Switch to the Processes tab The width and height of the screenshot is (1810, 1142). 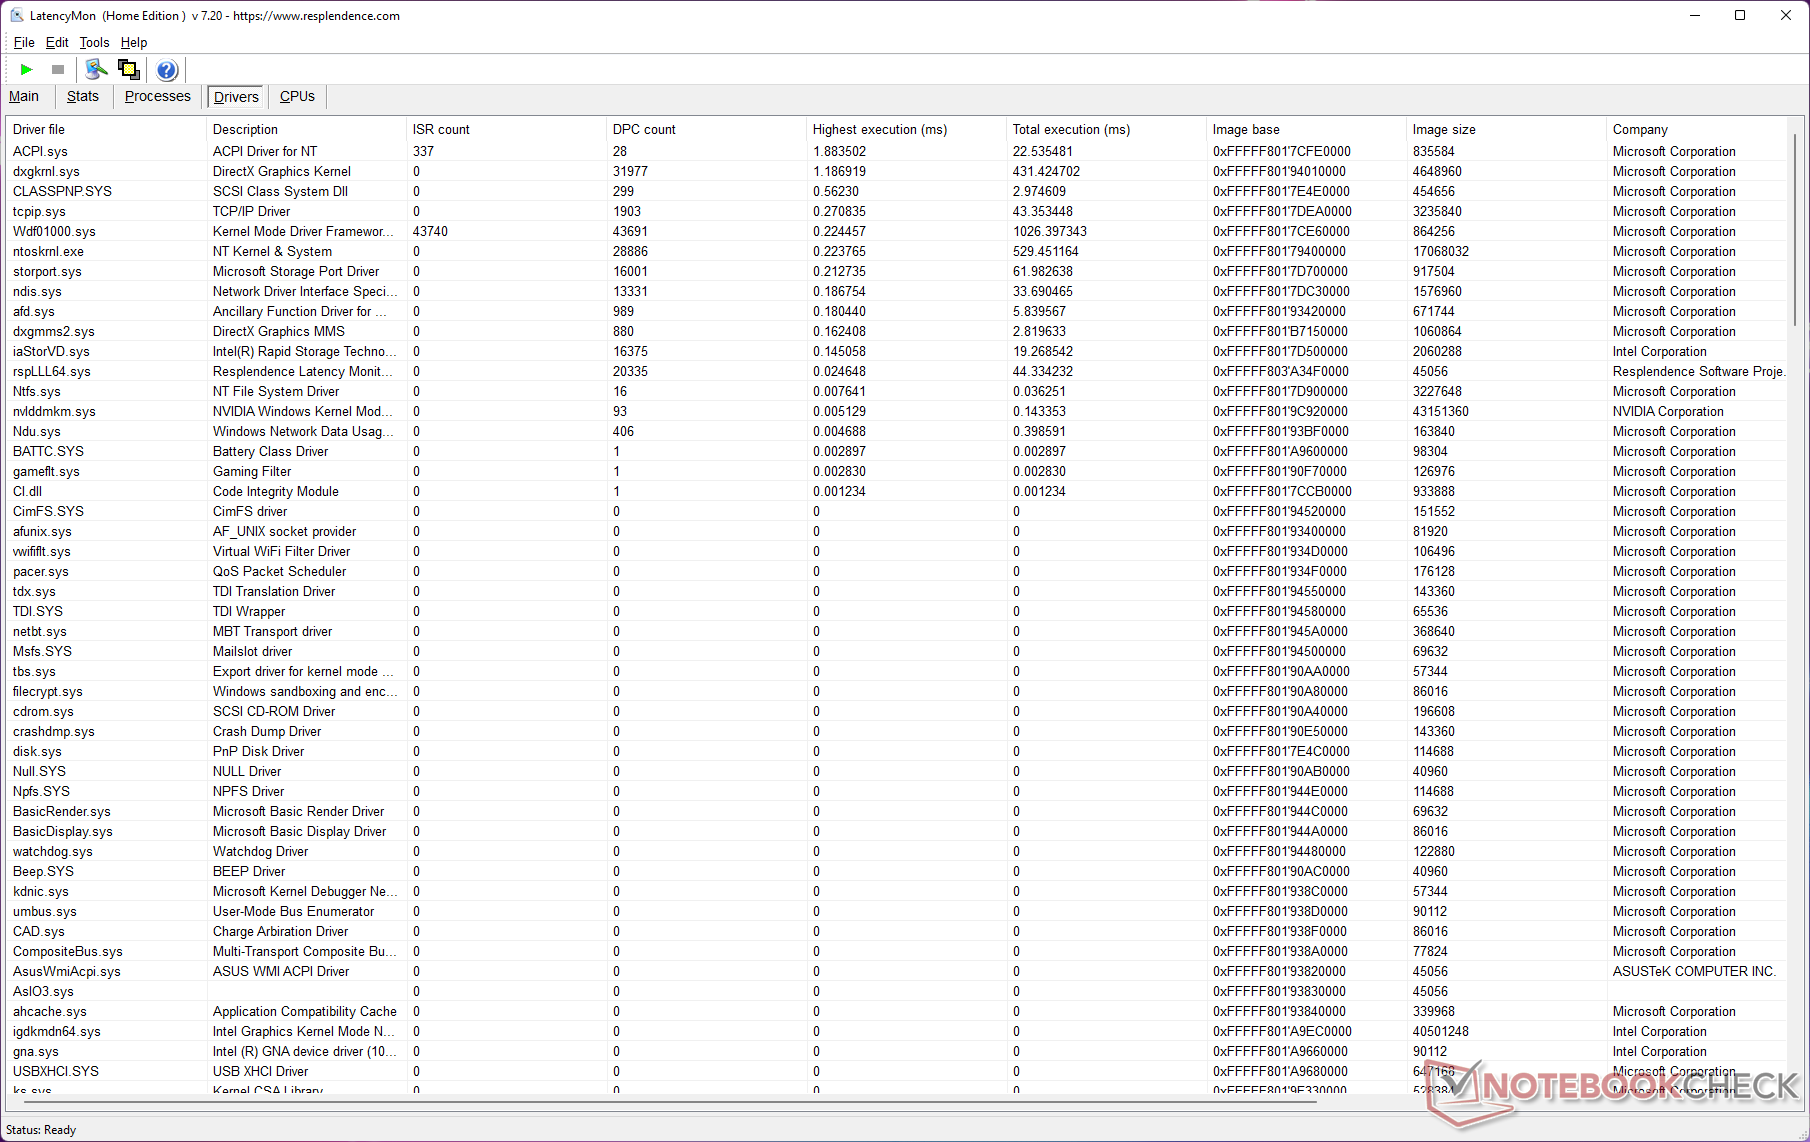pyautogui.click(x=158, y=96)
